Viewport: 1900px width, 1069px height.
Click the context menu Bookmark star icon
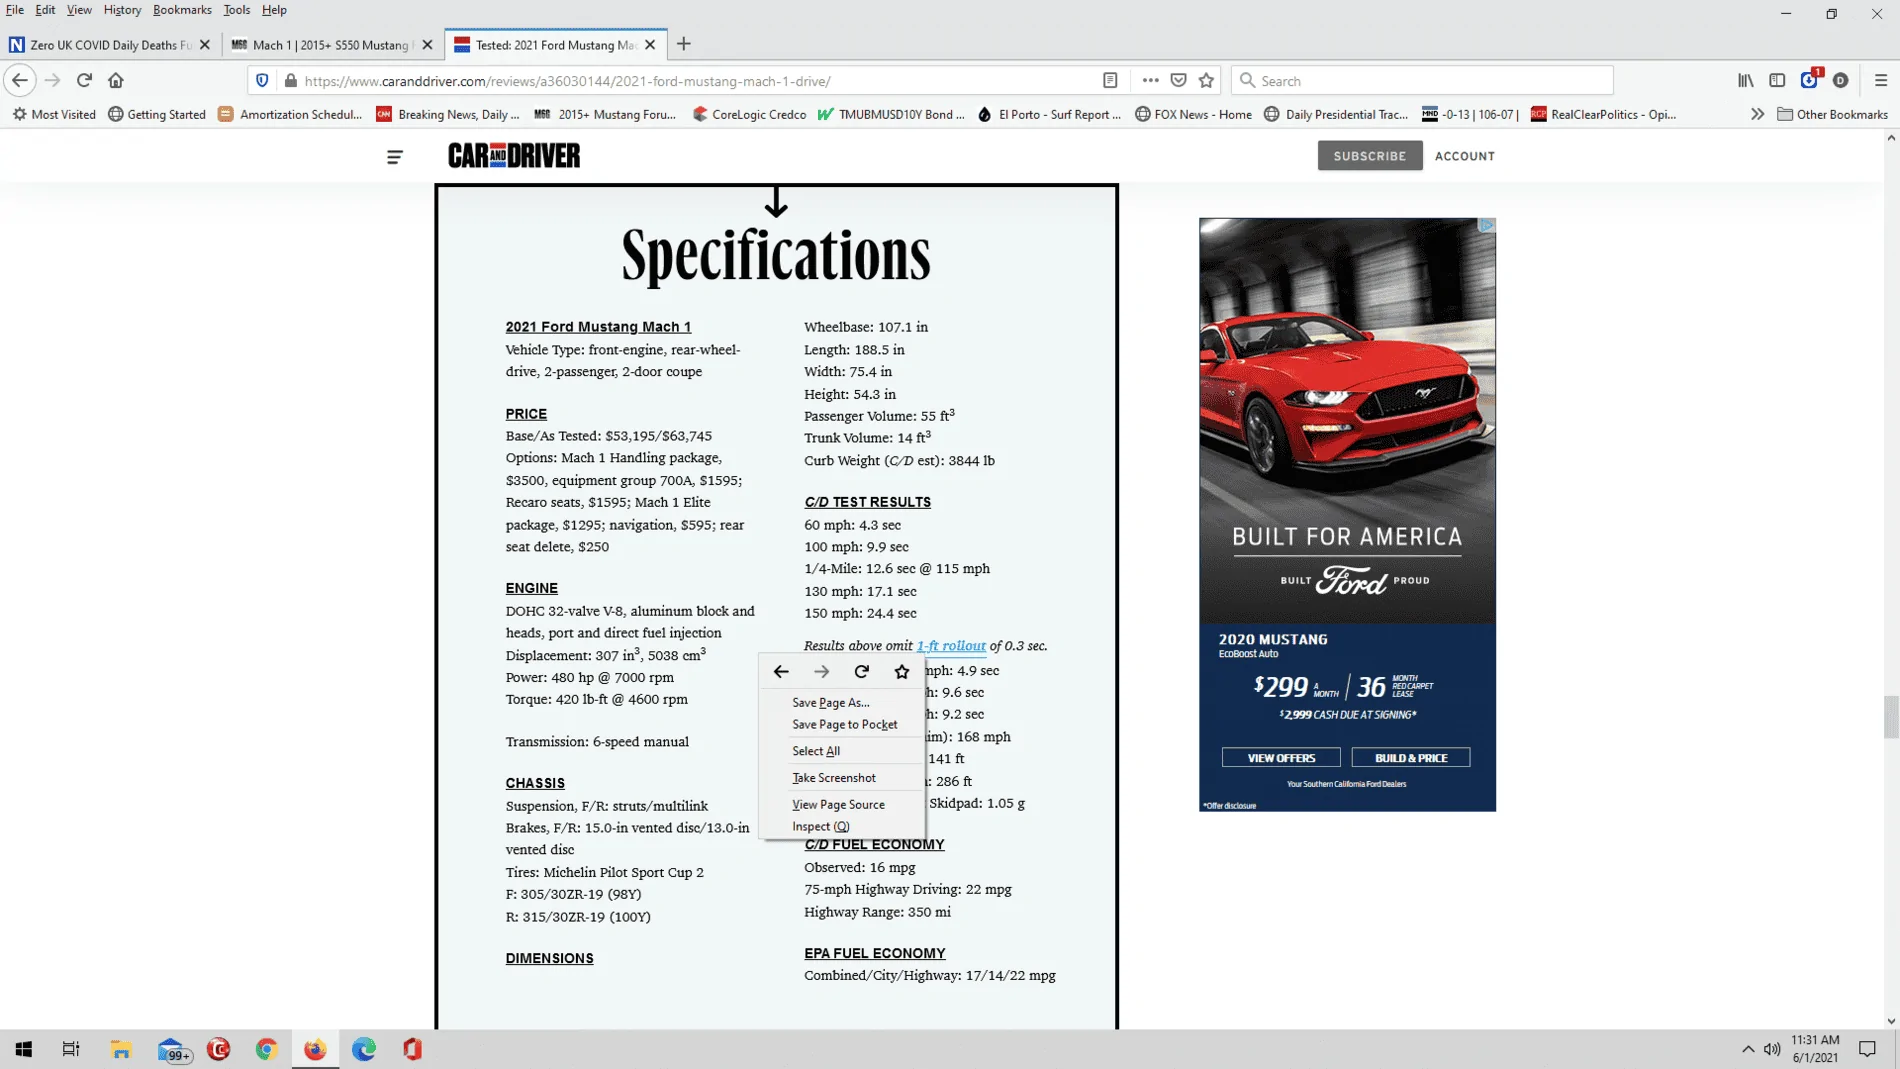point(902,672)
